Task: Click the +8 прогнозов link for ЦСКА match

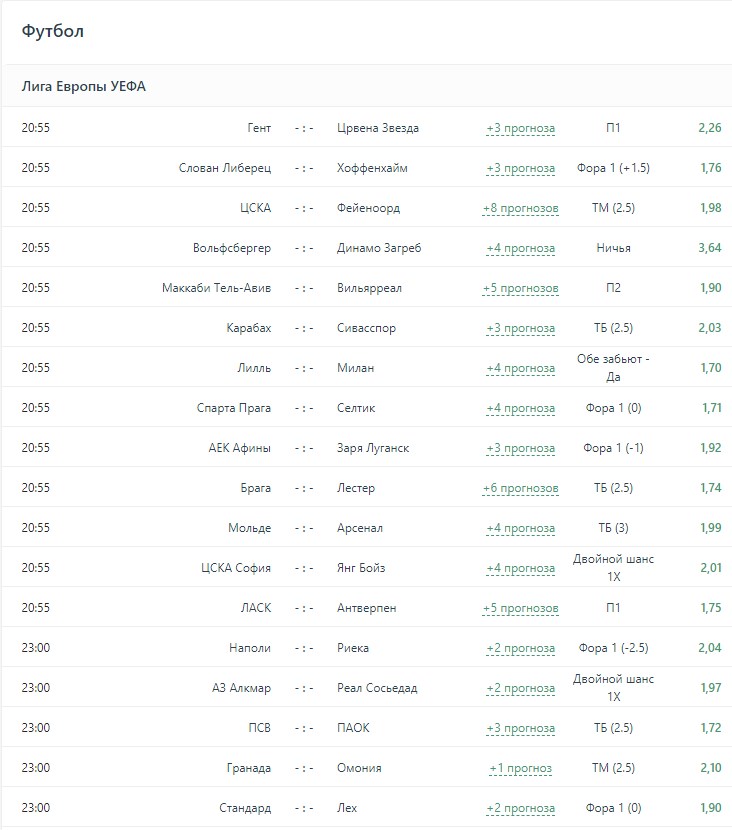Action: 520,208
